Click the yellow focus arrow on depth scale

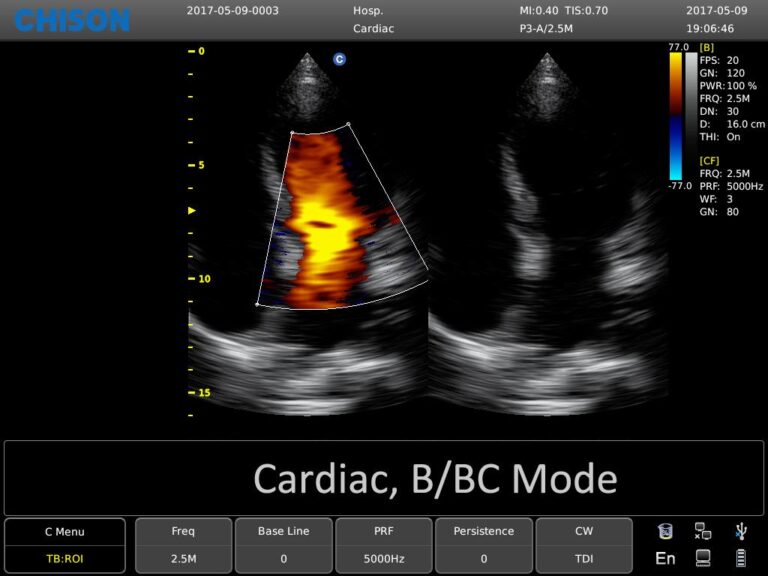click(192, 211)
